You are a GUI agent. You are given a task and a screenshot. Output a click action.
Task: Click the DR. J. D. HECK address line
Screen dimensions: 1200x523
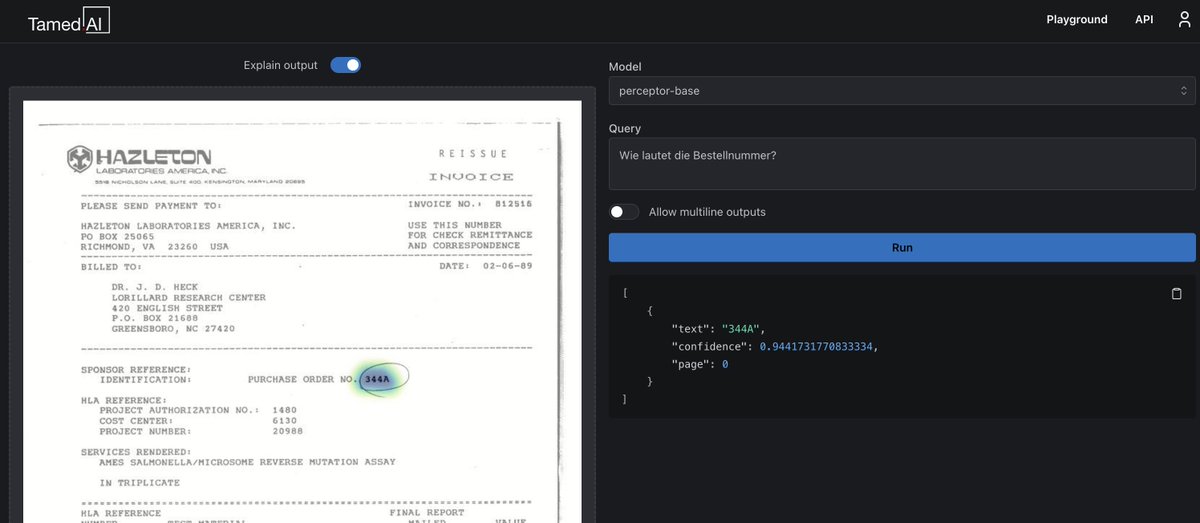click(x=154, y=287)
